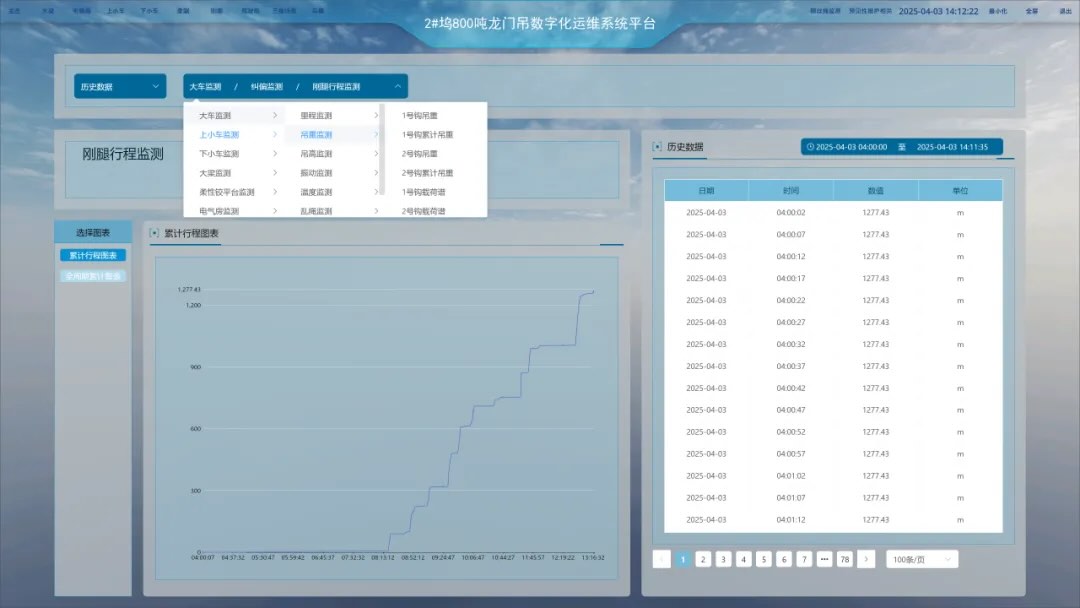Go to the previous page of results
Image resolution: width=1080 pixels, height=608 pixels.
[661, 559]
